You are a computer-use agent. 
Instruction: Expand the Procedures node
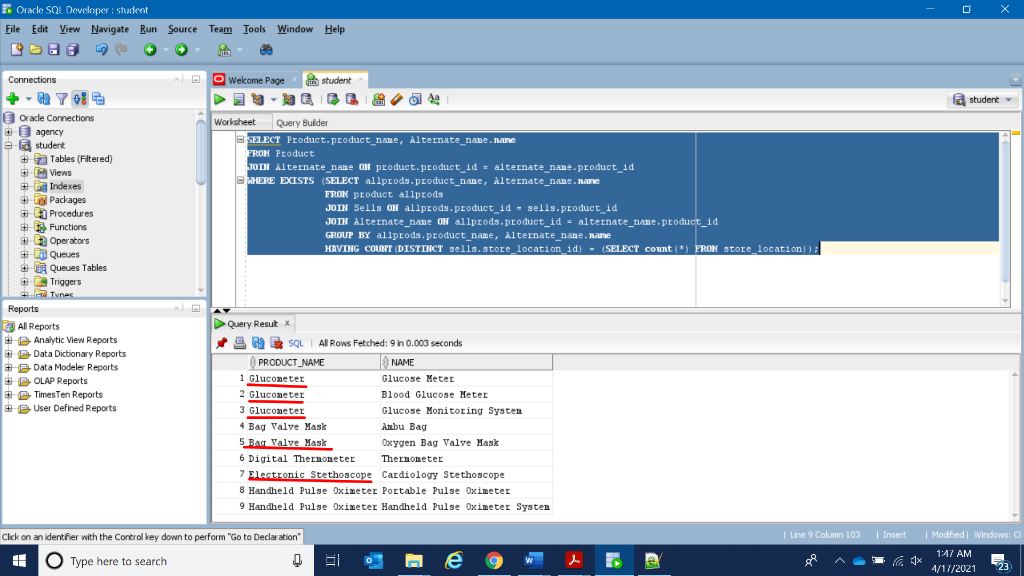pyautogui.click(x=24, y=214)
